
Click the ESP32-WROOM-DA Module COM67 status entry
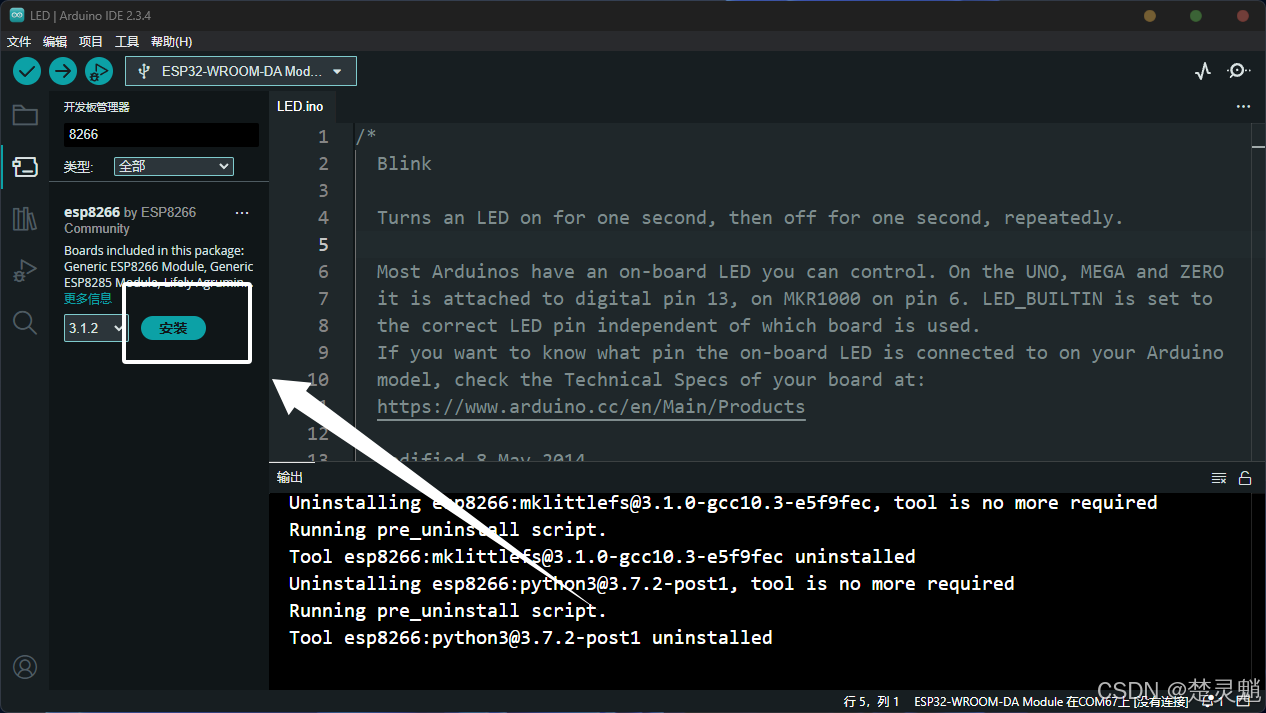1051,702
